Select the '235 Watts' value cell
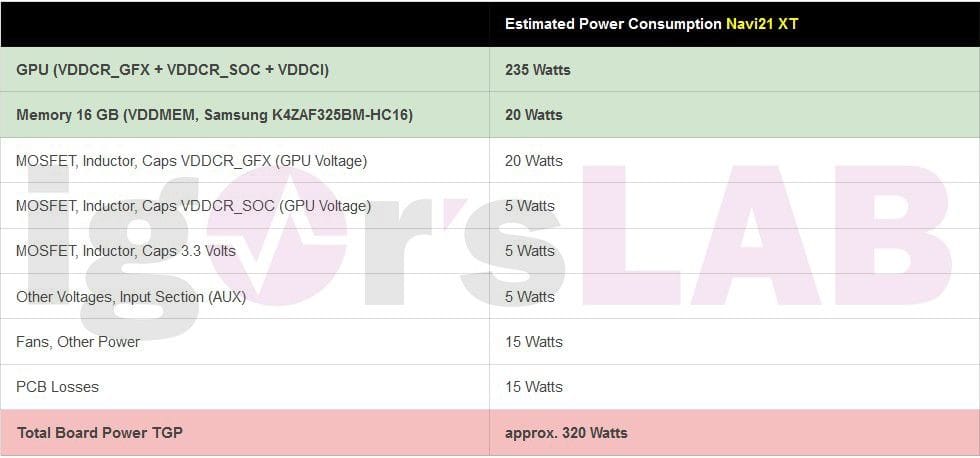Image resolution: width=980 pixels, height=458 pixels. pos(537,70)
